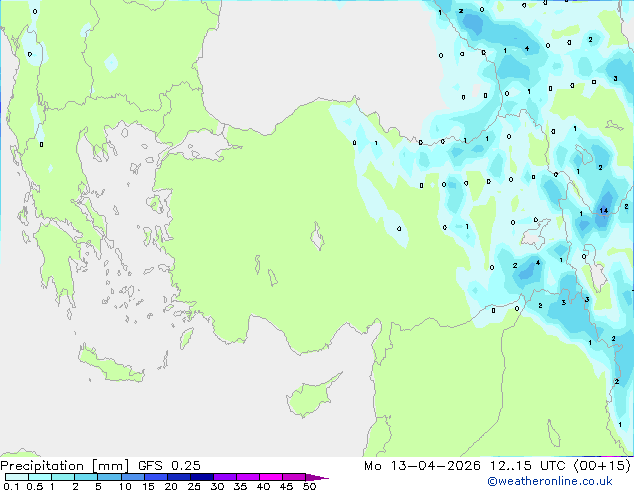This screenshot has width=634, height=490.
Task: Click the '30' legend scale label
Action: (x=217, y=486)
